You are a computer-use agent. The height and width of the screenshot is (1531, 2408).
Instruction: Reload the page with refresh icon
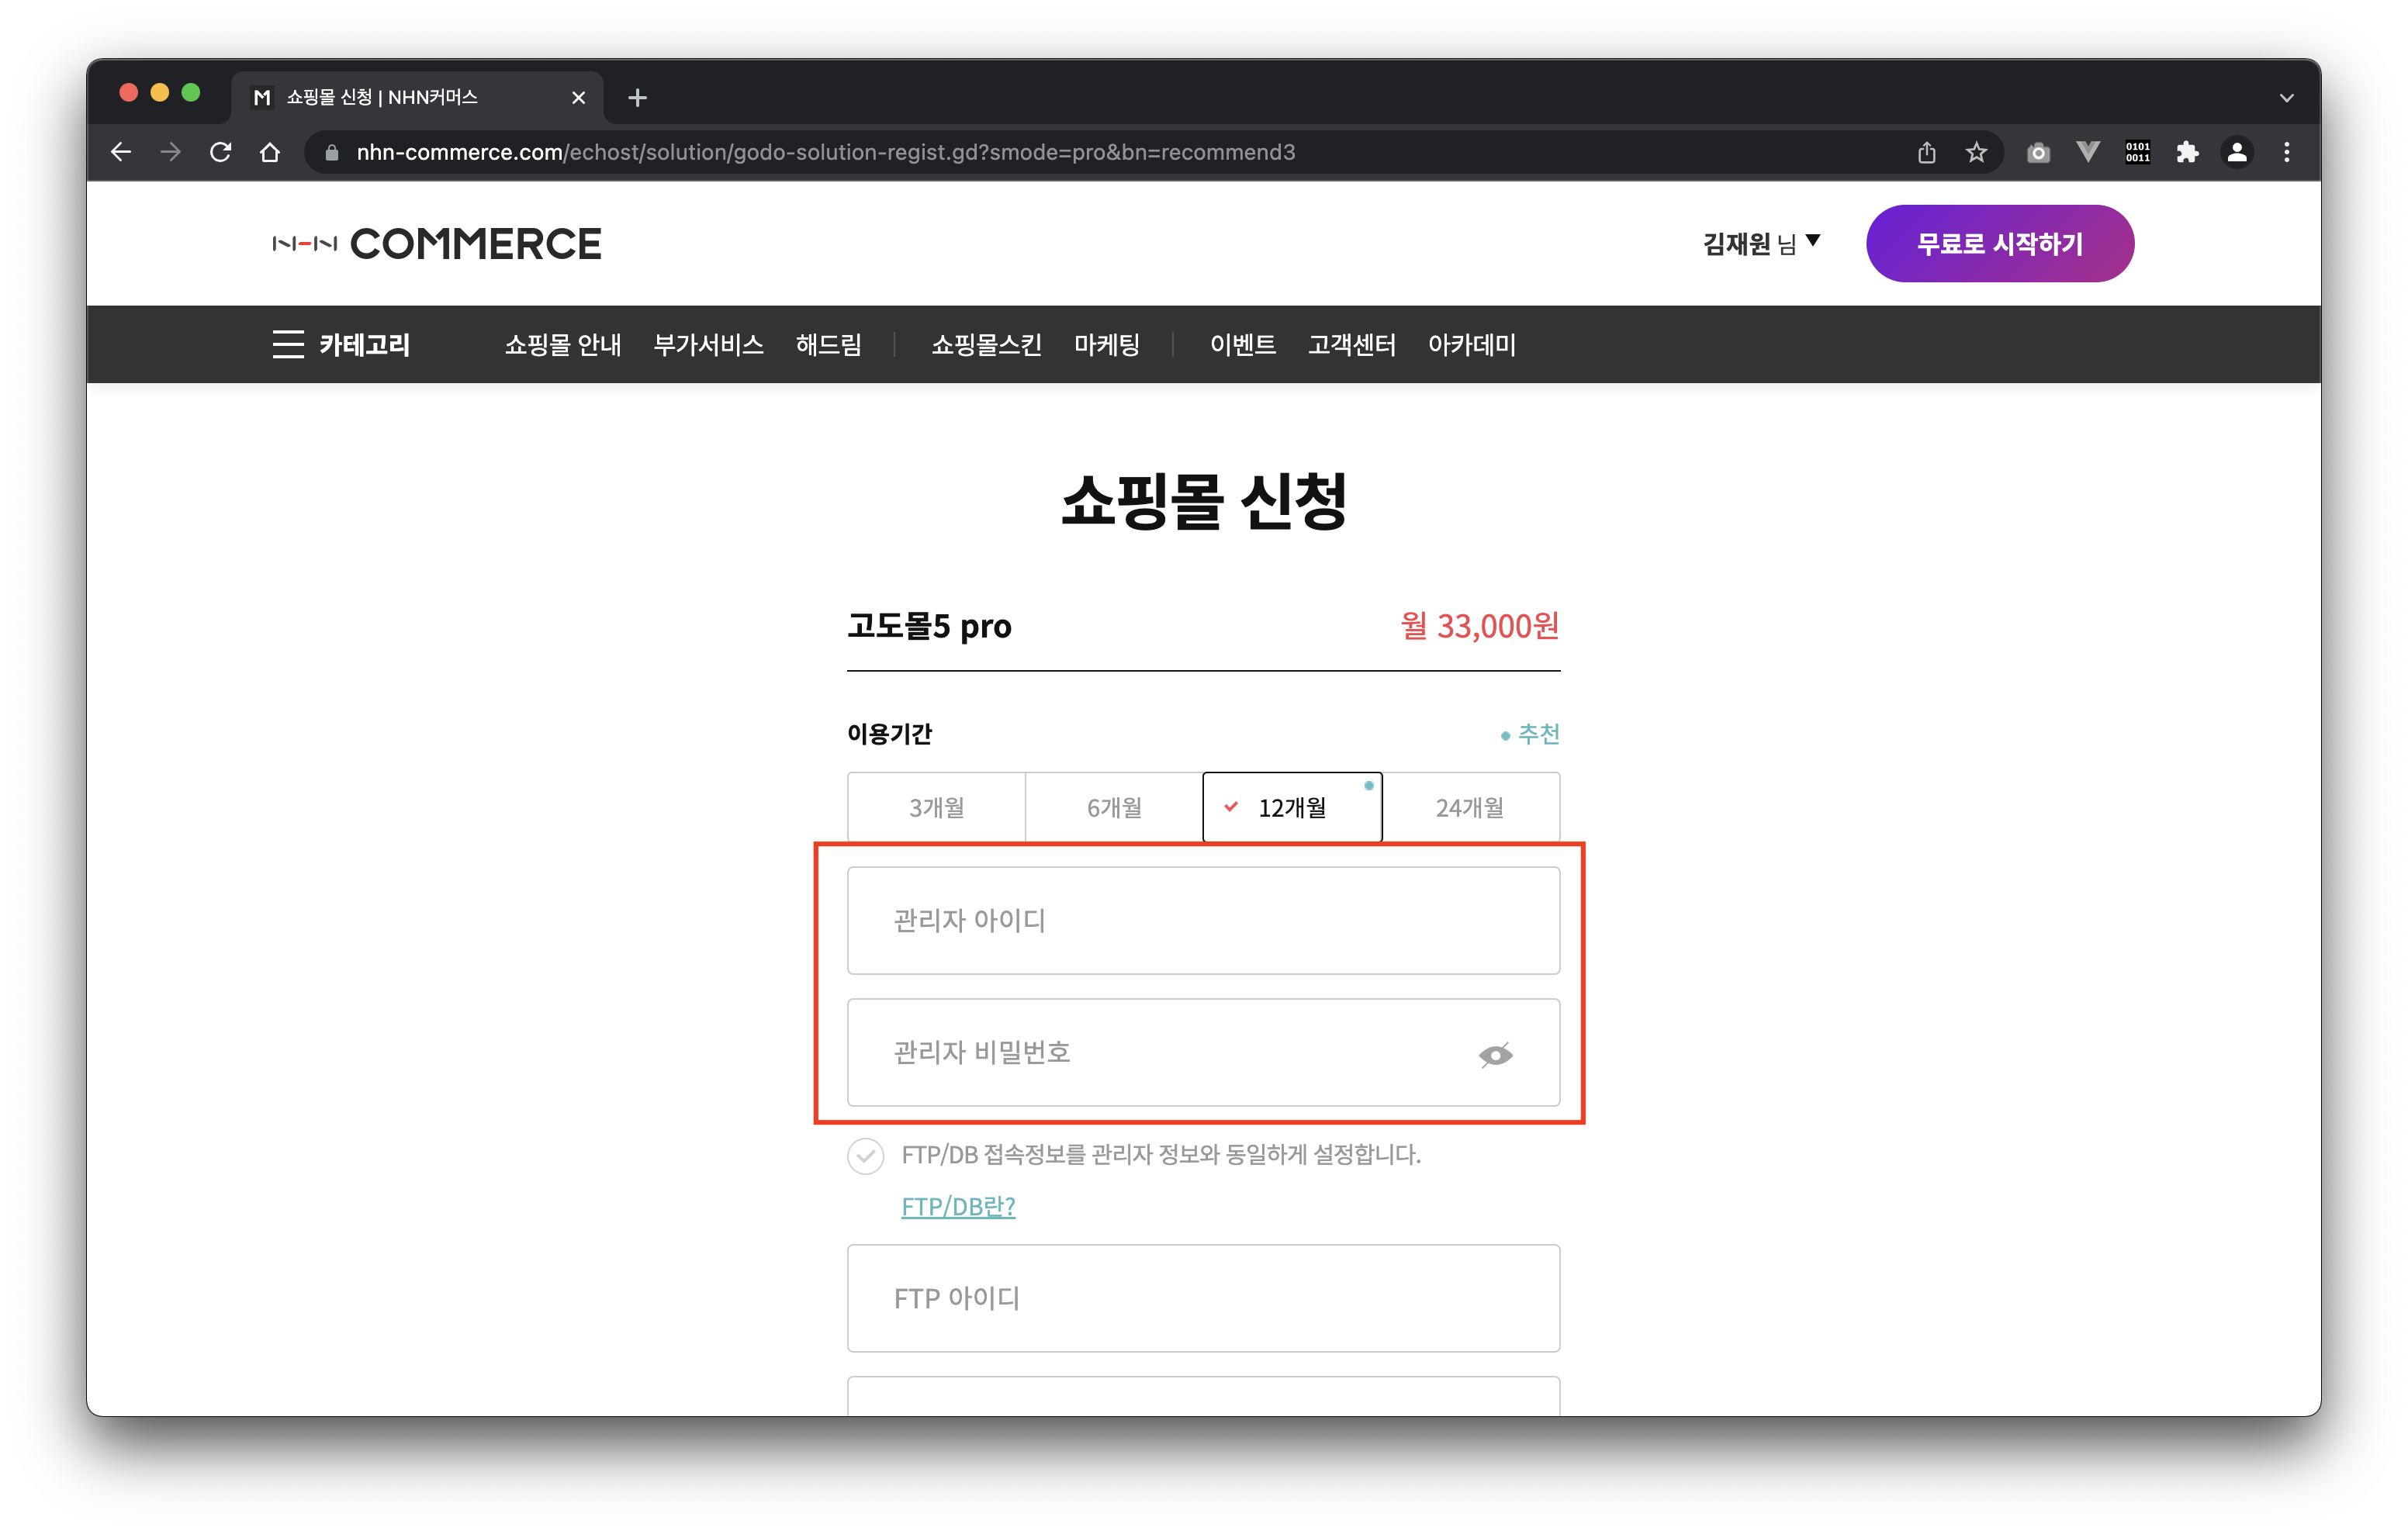point(220,152)
